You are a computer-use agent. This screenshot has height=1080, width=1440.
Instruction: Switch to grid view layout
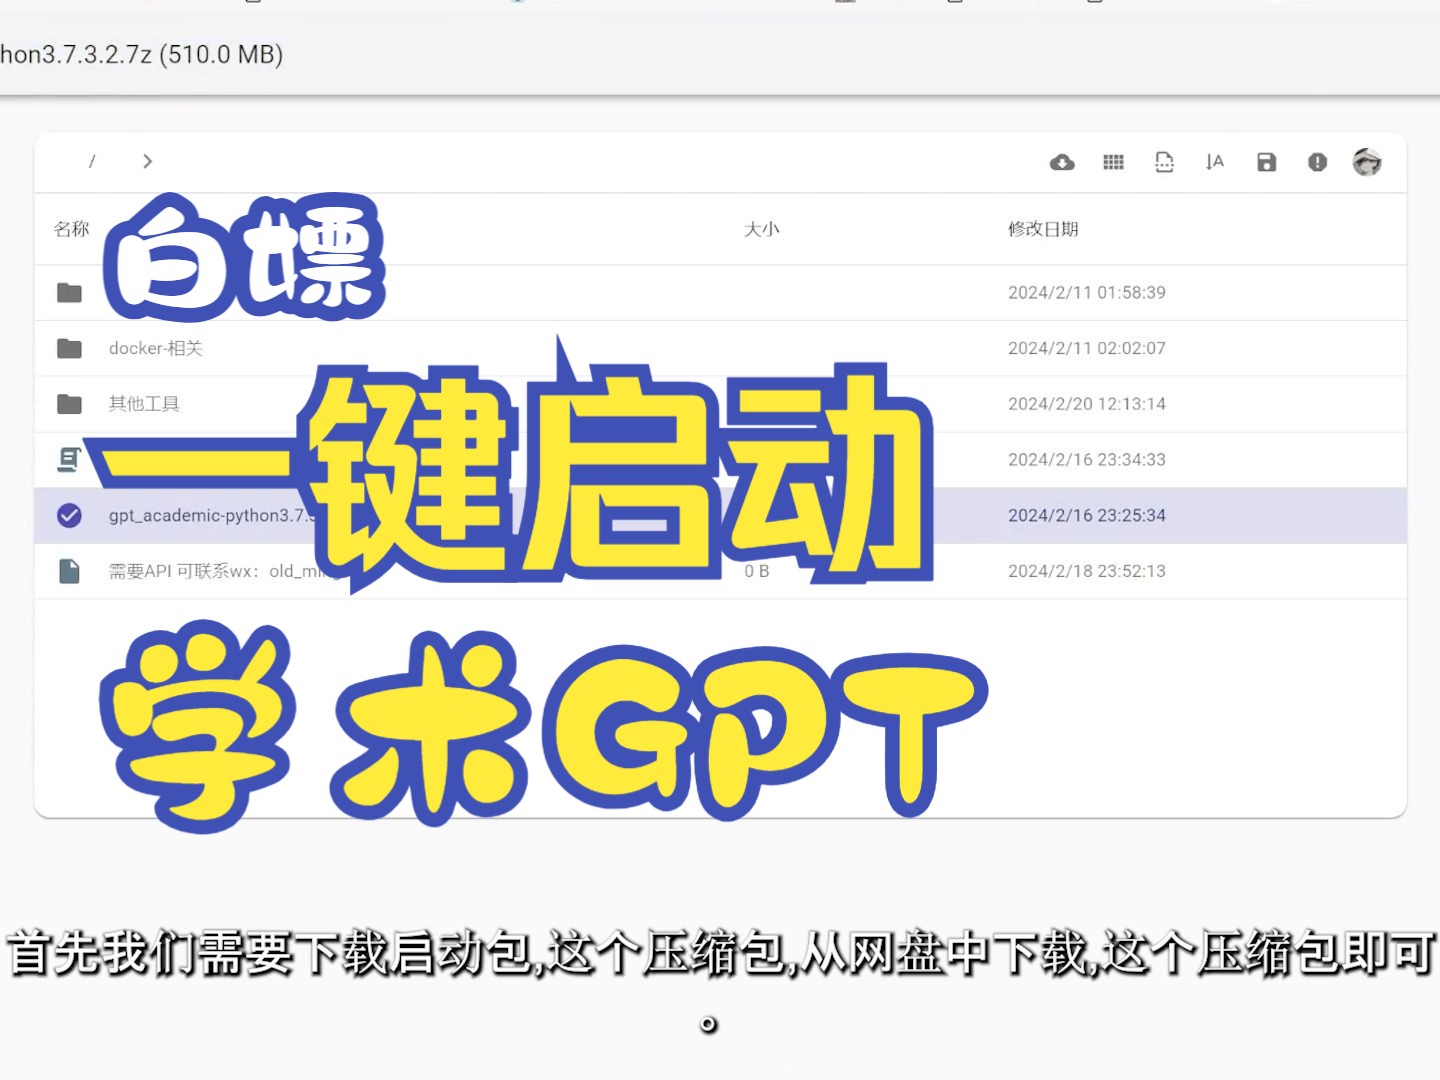(x=1113, y=162)
